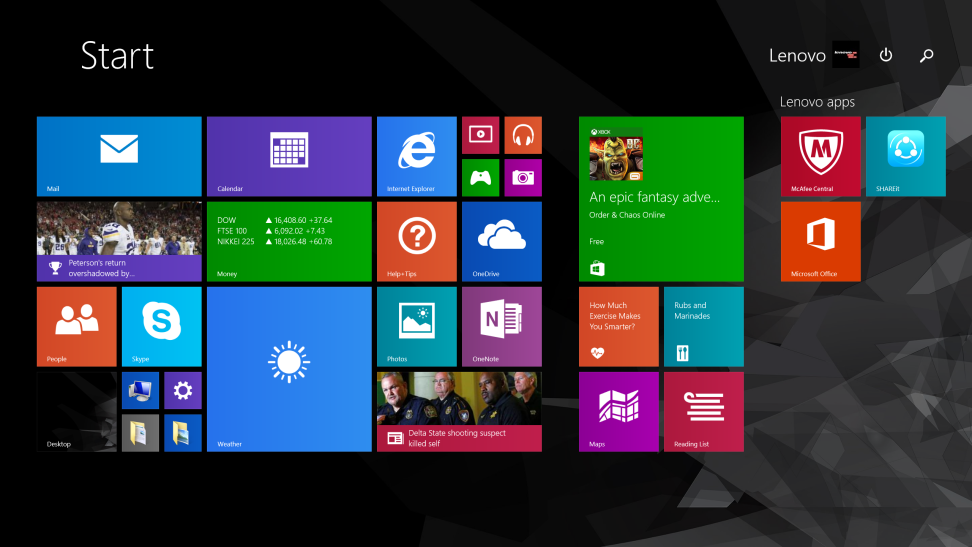The image size is (972, 547).
Task: Launch Internet Explorer tile
Action: click(417, 156)
